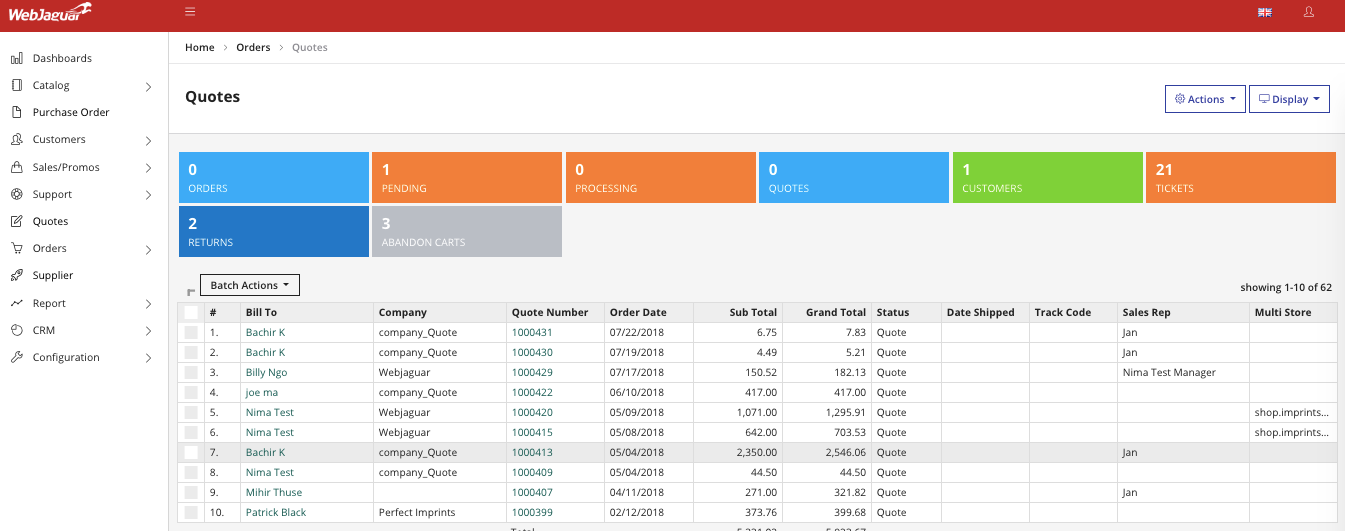The height and width of the screenshot is (531, 1345).
Task: Open the Tickets stats tile
Action: pyautogui.click(x=1241, y=177)
